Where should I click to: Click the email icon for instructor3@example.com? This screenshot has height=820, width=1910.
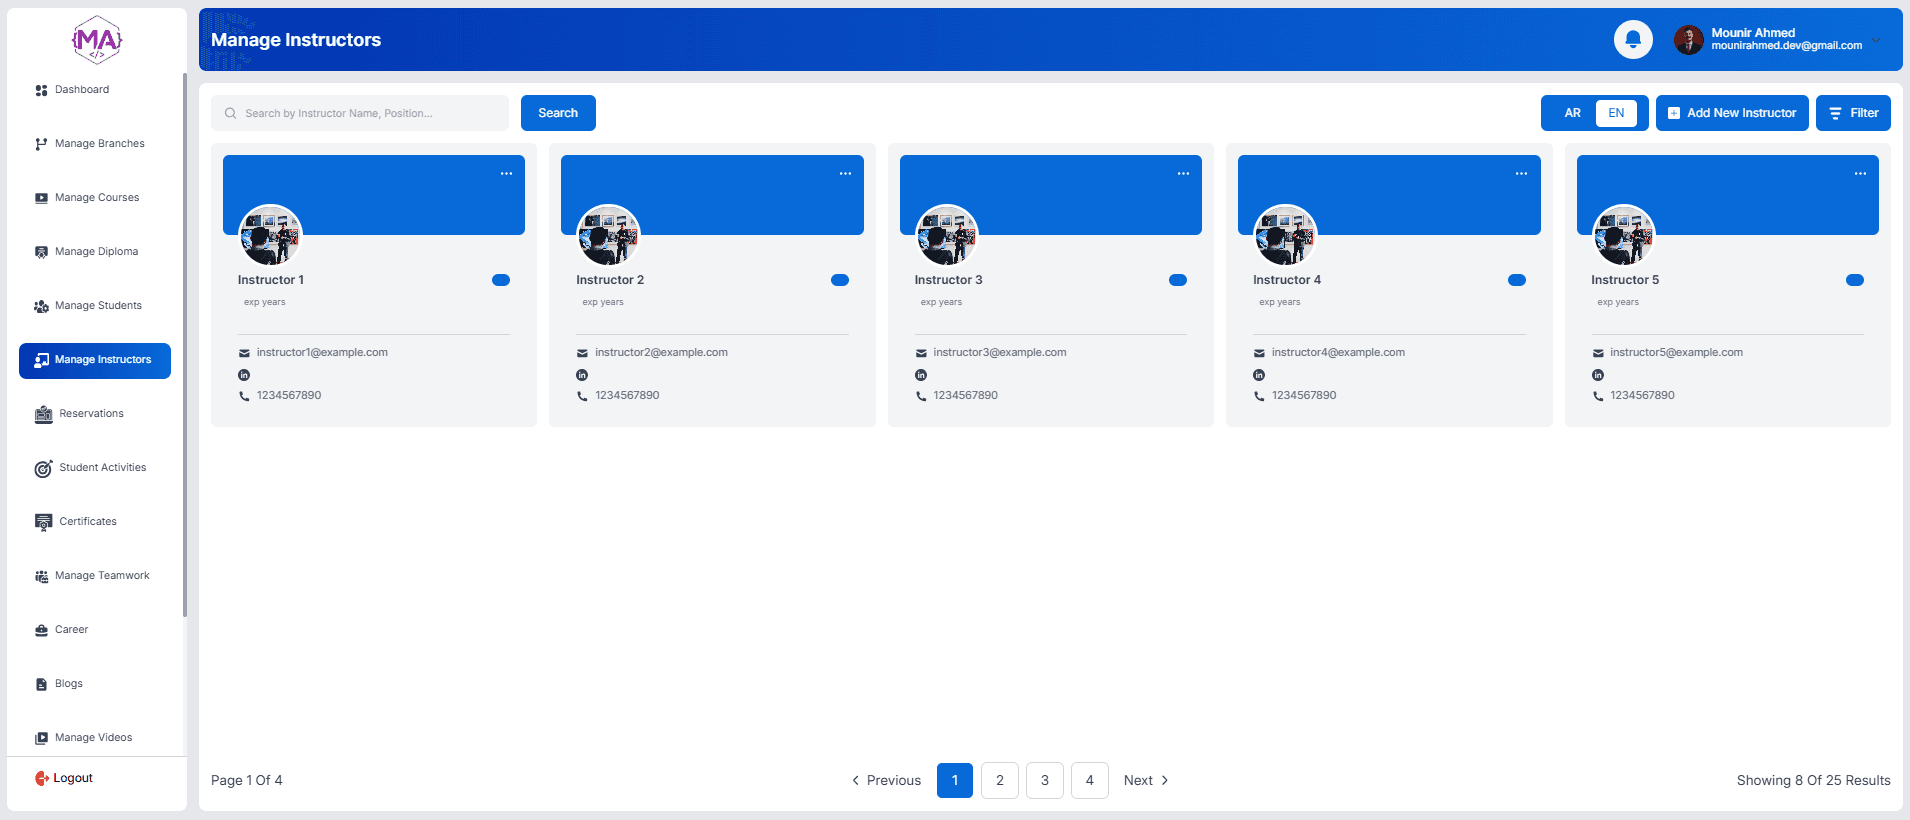(x=921, y=353)
